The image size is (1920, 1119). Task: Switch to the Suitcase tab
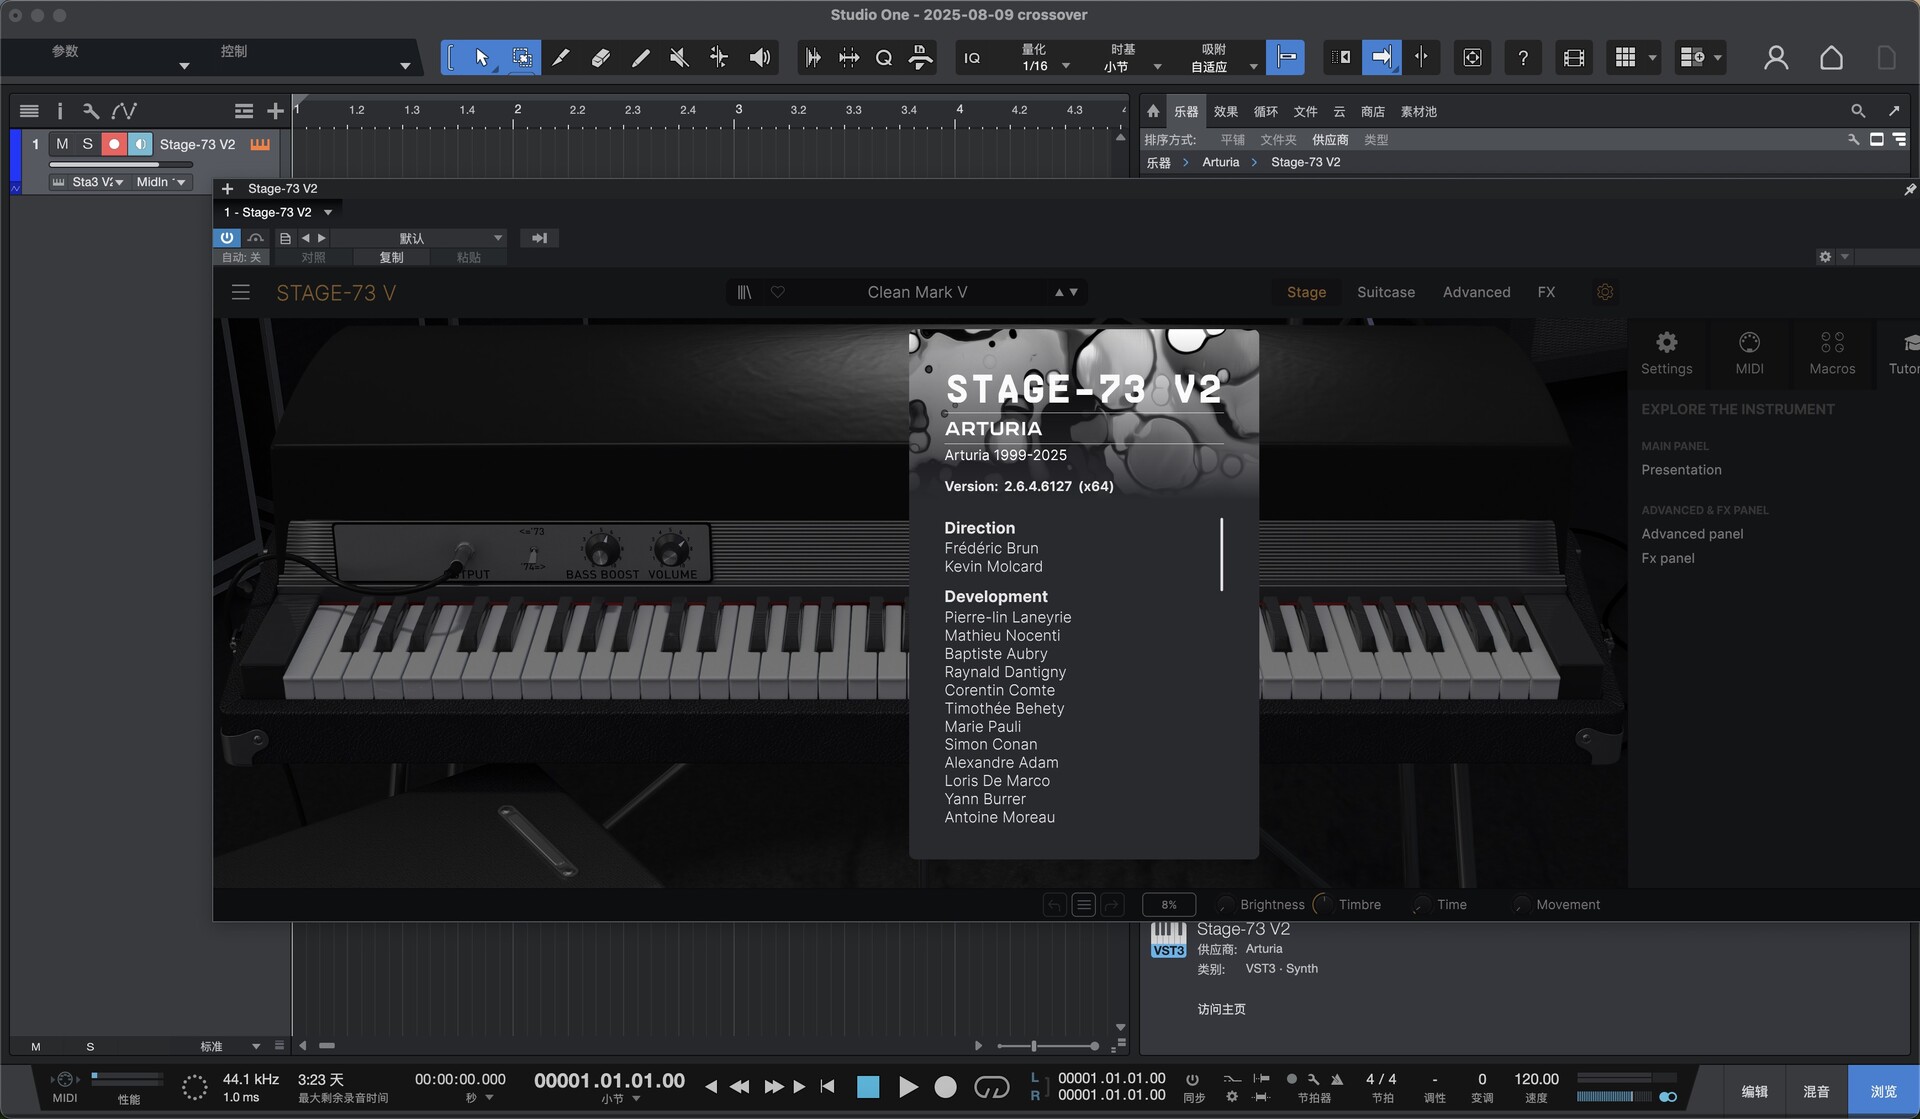[1386, 292]
